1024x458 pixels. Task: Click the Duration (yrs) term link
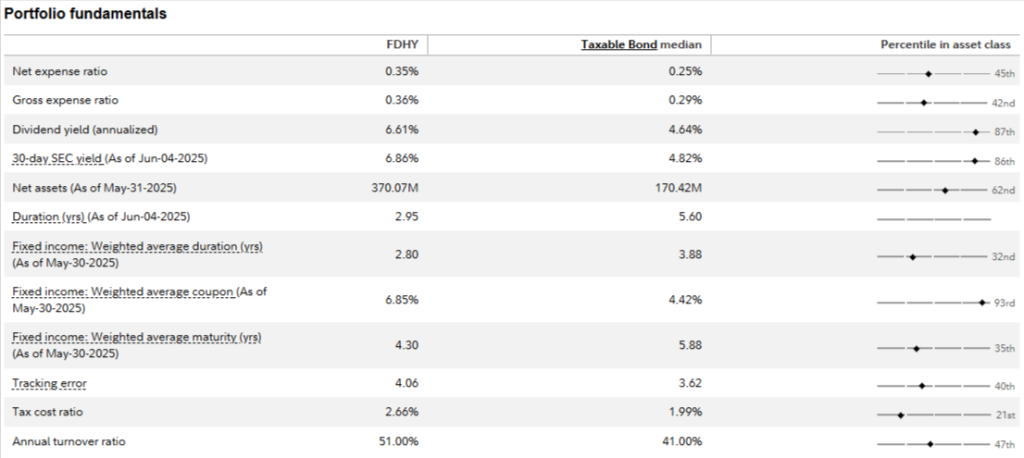[x=48, y=217]
